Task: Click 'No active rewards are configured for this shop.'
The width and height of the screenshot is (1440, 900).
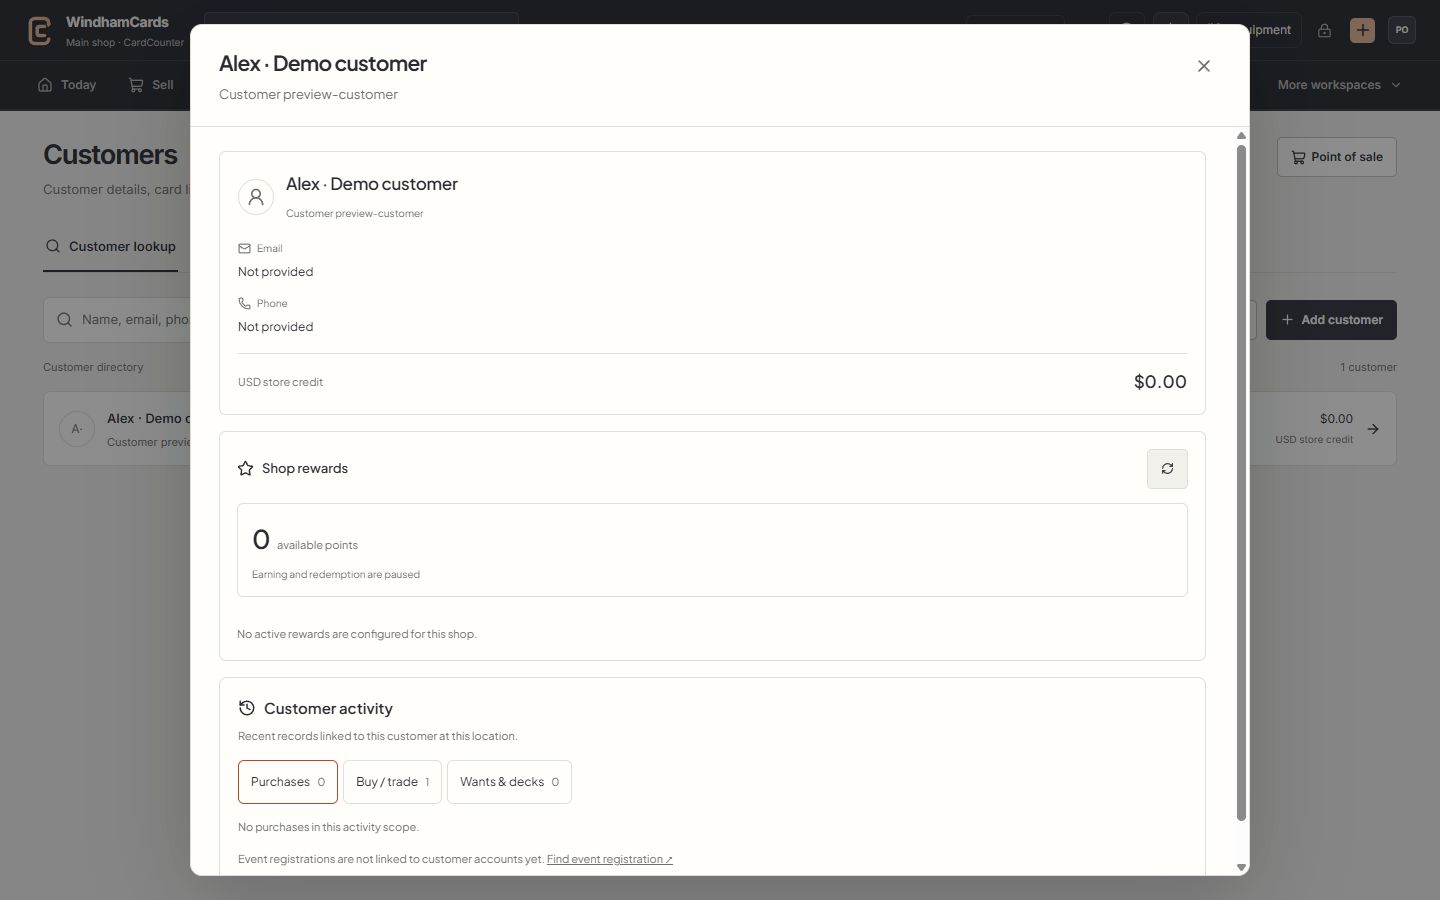Action: click(x=357, y=634)
